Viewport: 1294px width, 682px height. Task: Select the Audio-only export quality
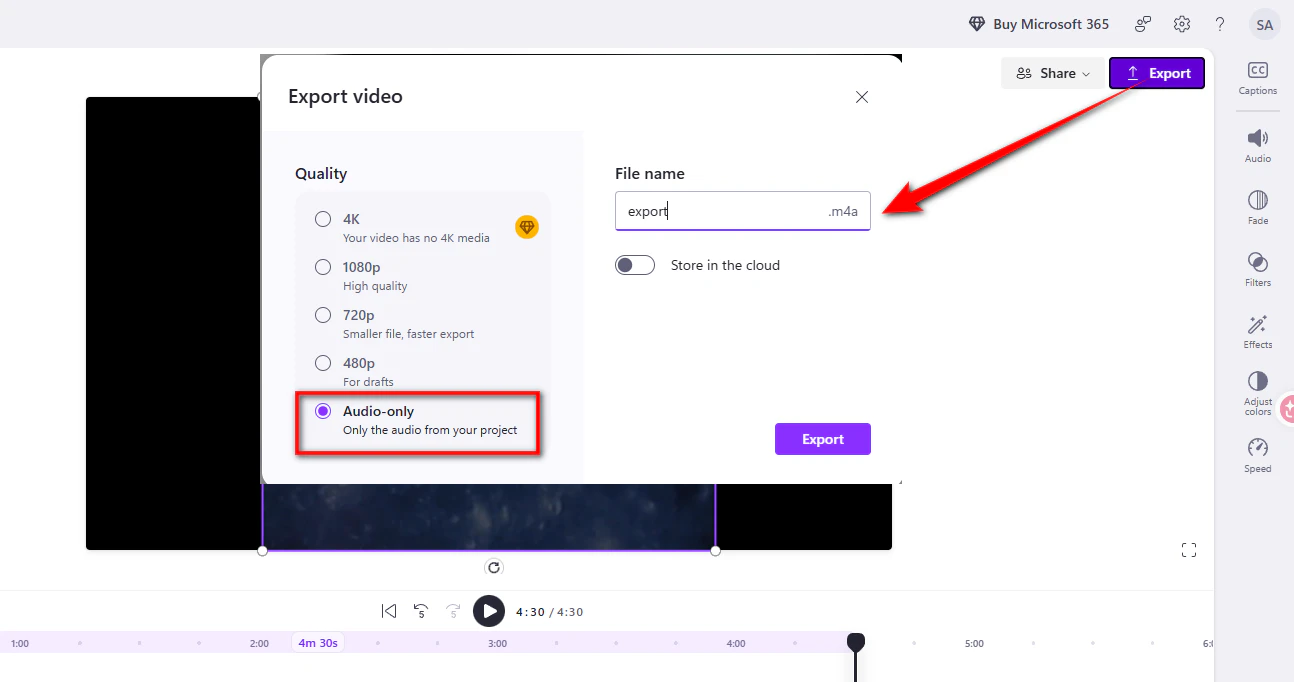pyautogui.click(x=322, y=410)
